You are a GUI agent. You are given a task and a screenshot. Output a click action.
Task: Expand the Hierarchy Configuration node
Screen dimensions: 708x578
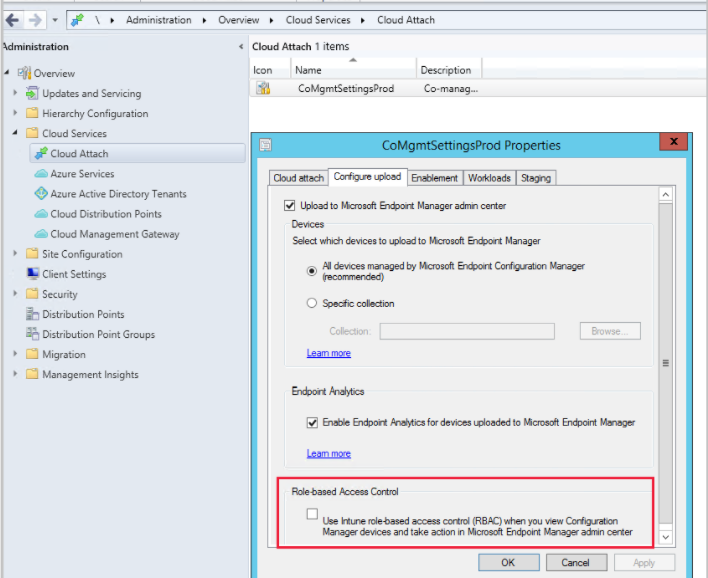[15, 112]
